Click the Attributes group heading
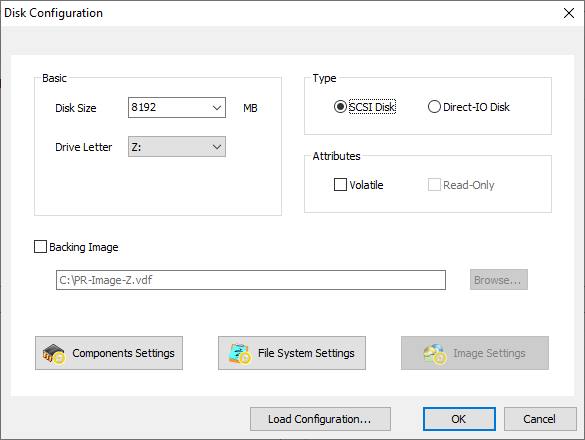 pos(337,156)
